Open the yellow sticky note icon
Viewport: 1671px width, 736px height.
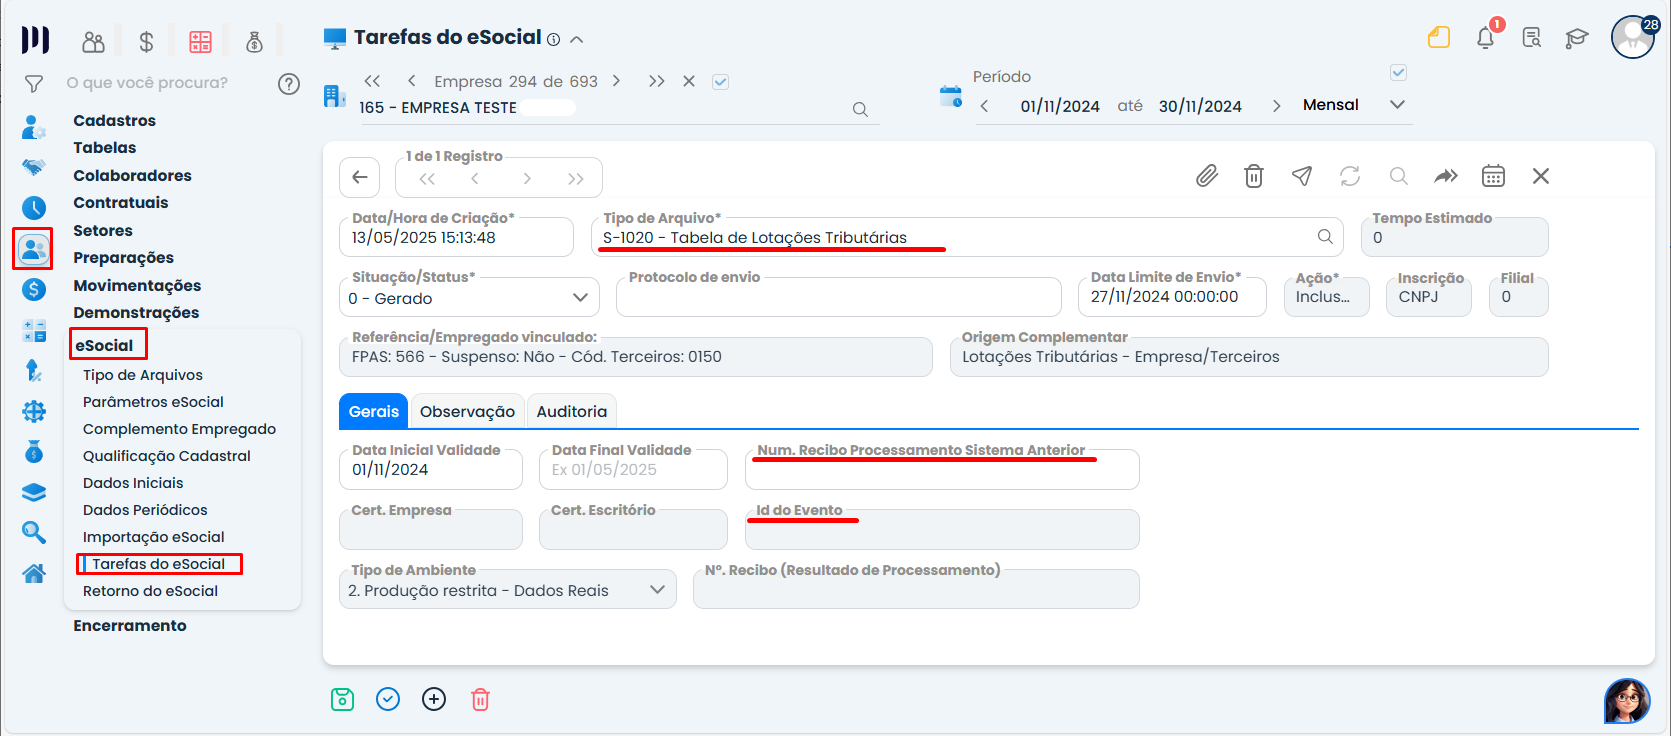pyautogui.click(x=1439, y=38)
